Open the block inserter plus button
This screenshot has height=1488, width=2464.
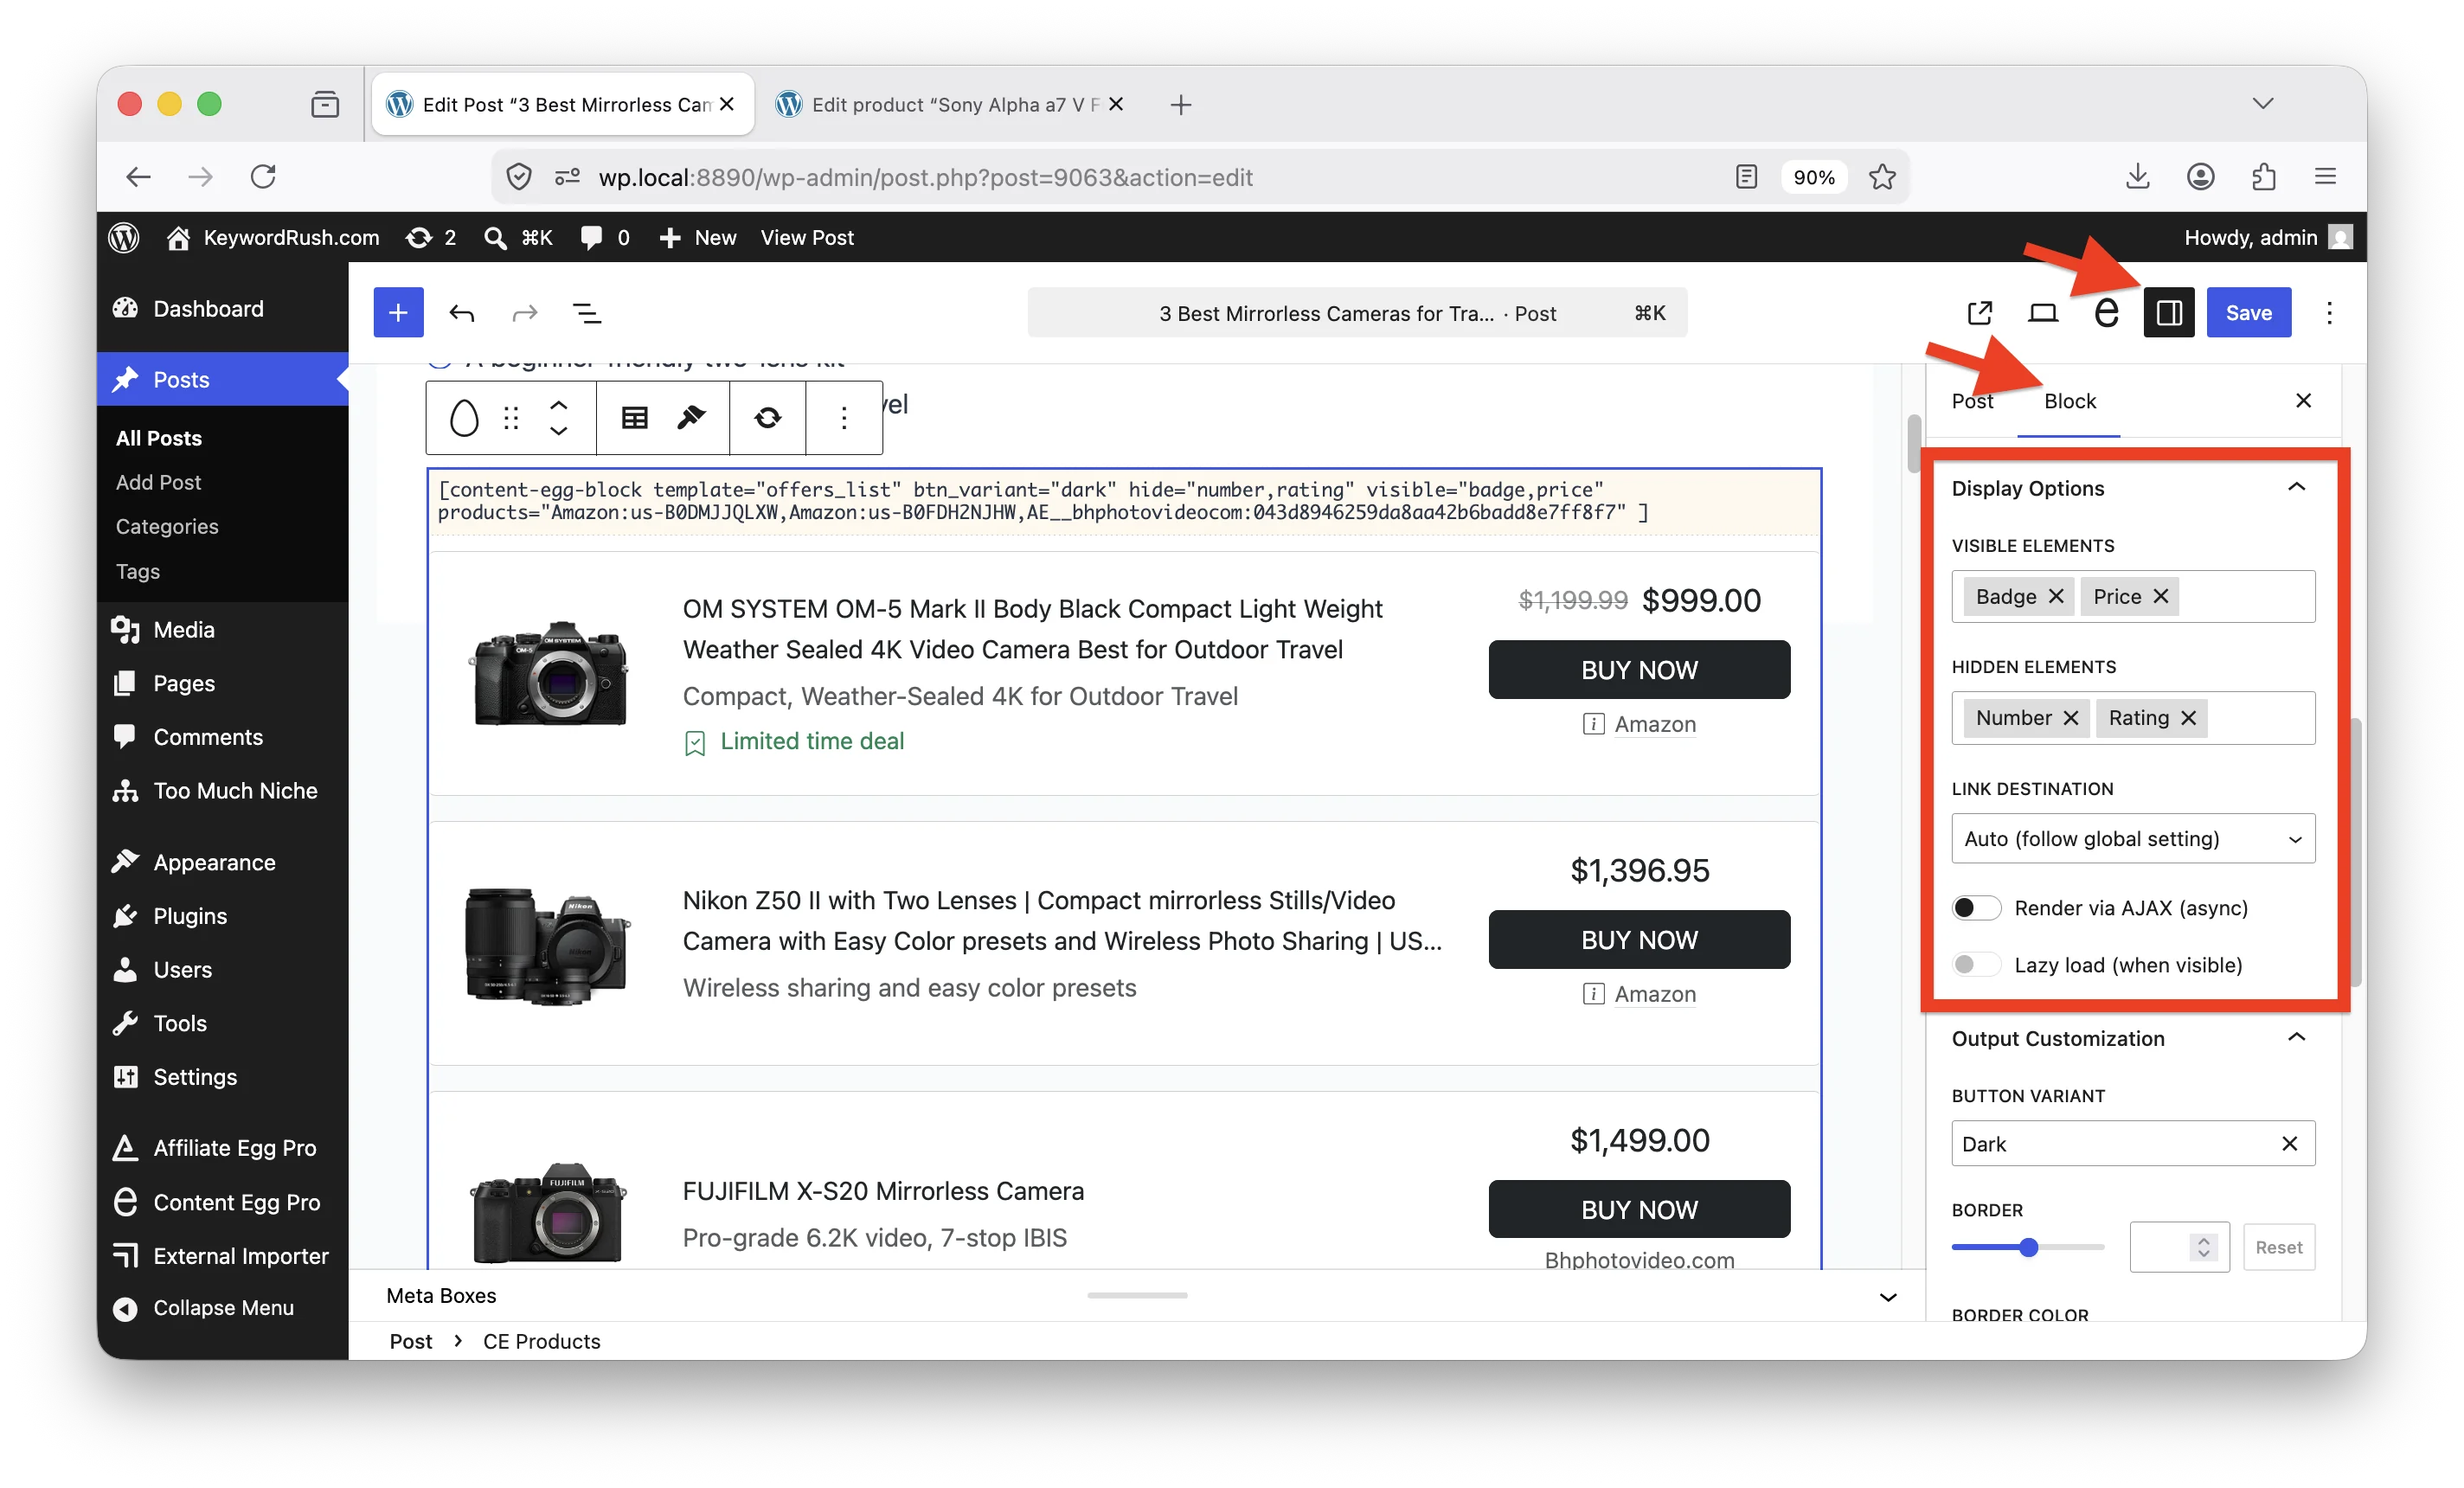click(x=398, y=313)
